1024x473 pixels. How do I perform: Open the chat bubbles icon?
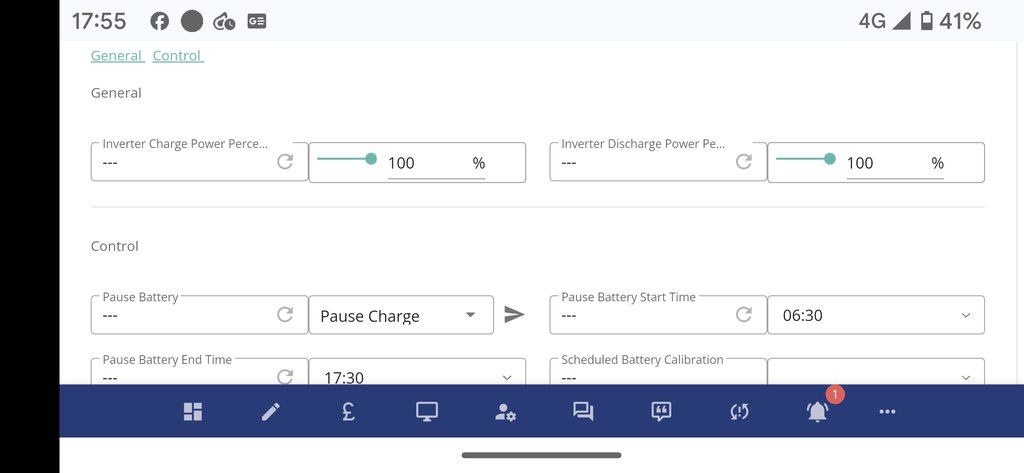583,412
